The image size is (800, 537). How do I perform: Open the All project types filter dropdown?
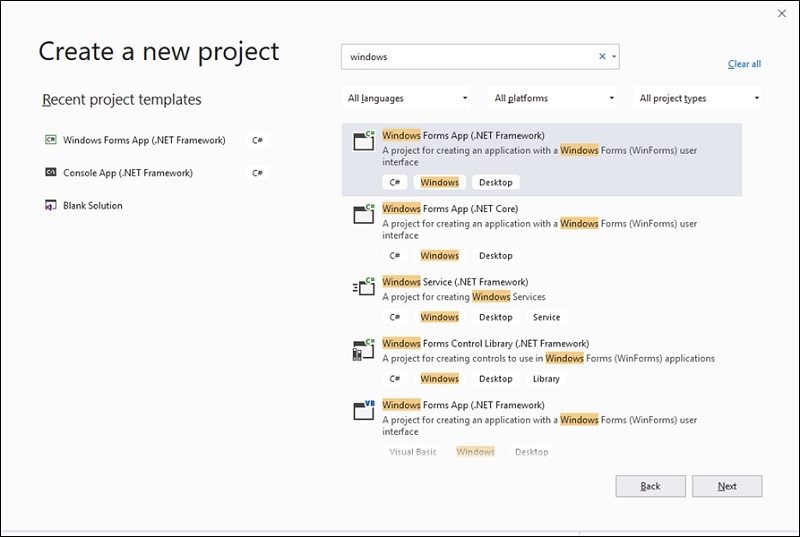click(x=697, y=98)
